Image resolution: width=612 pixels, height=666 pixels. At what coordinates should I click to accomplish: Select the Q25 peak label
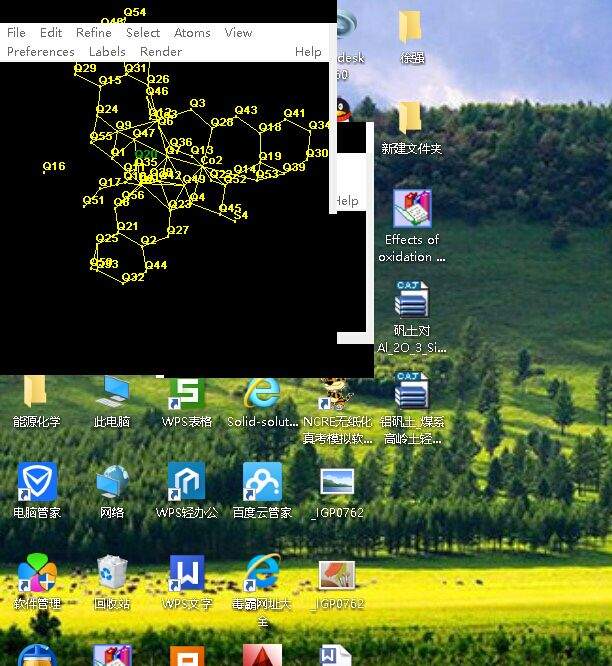[x=107, y=238]
